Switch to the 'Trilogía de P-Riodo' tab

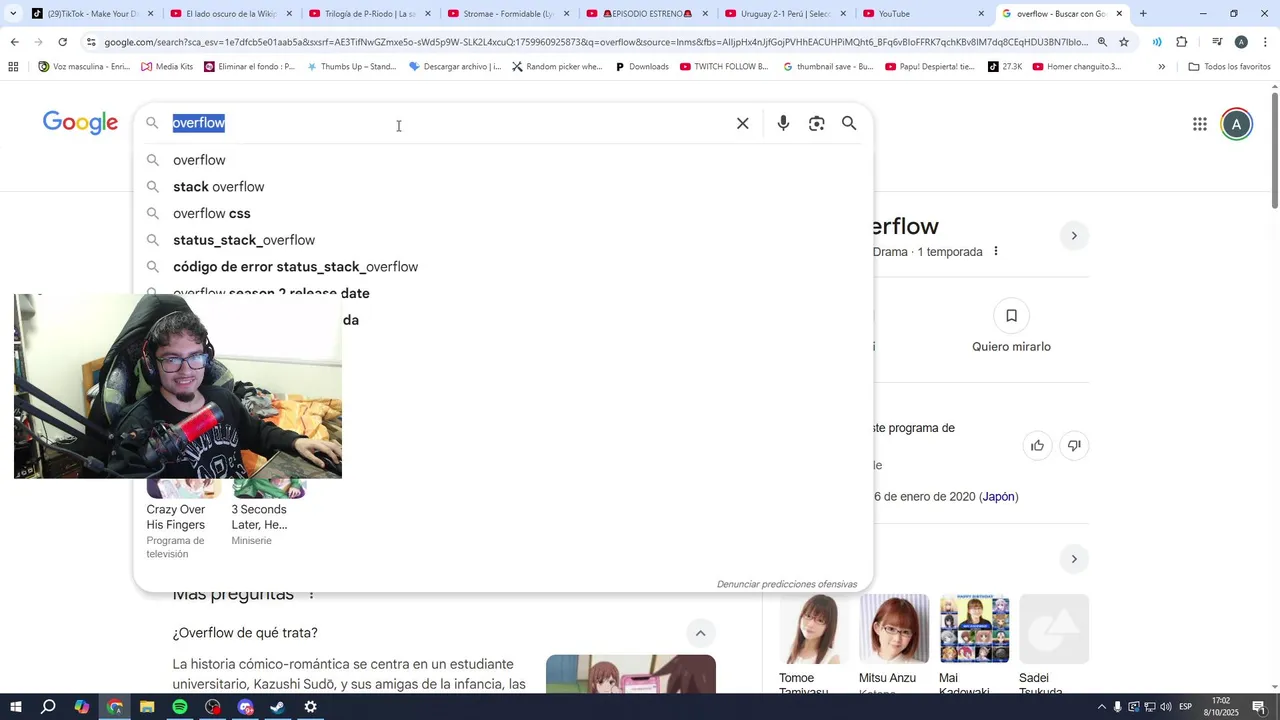[x=368, y=14]
